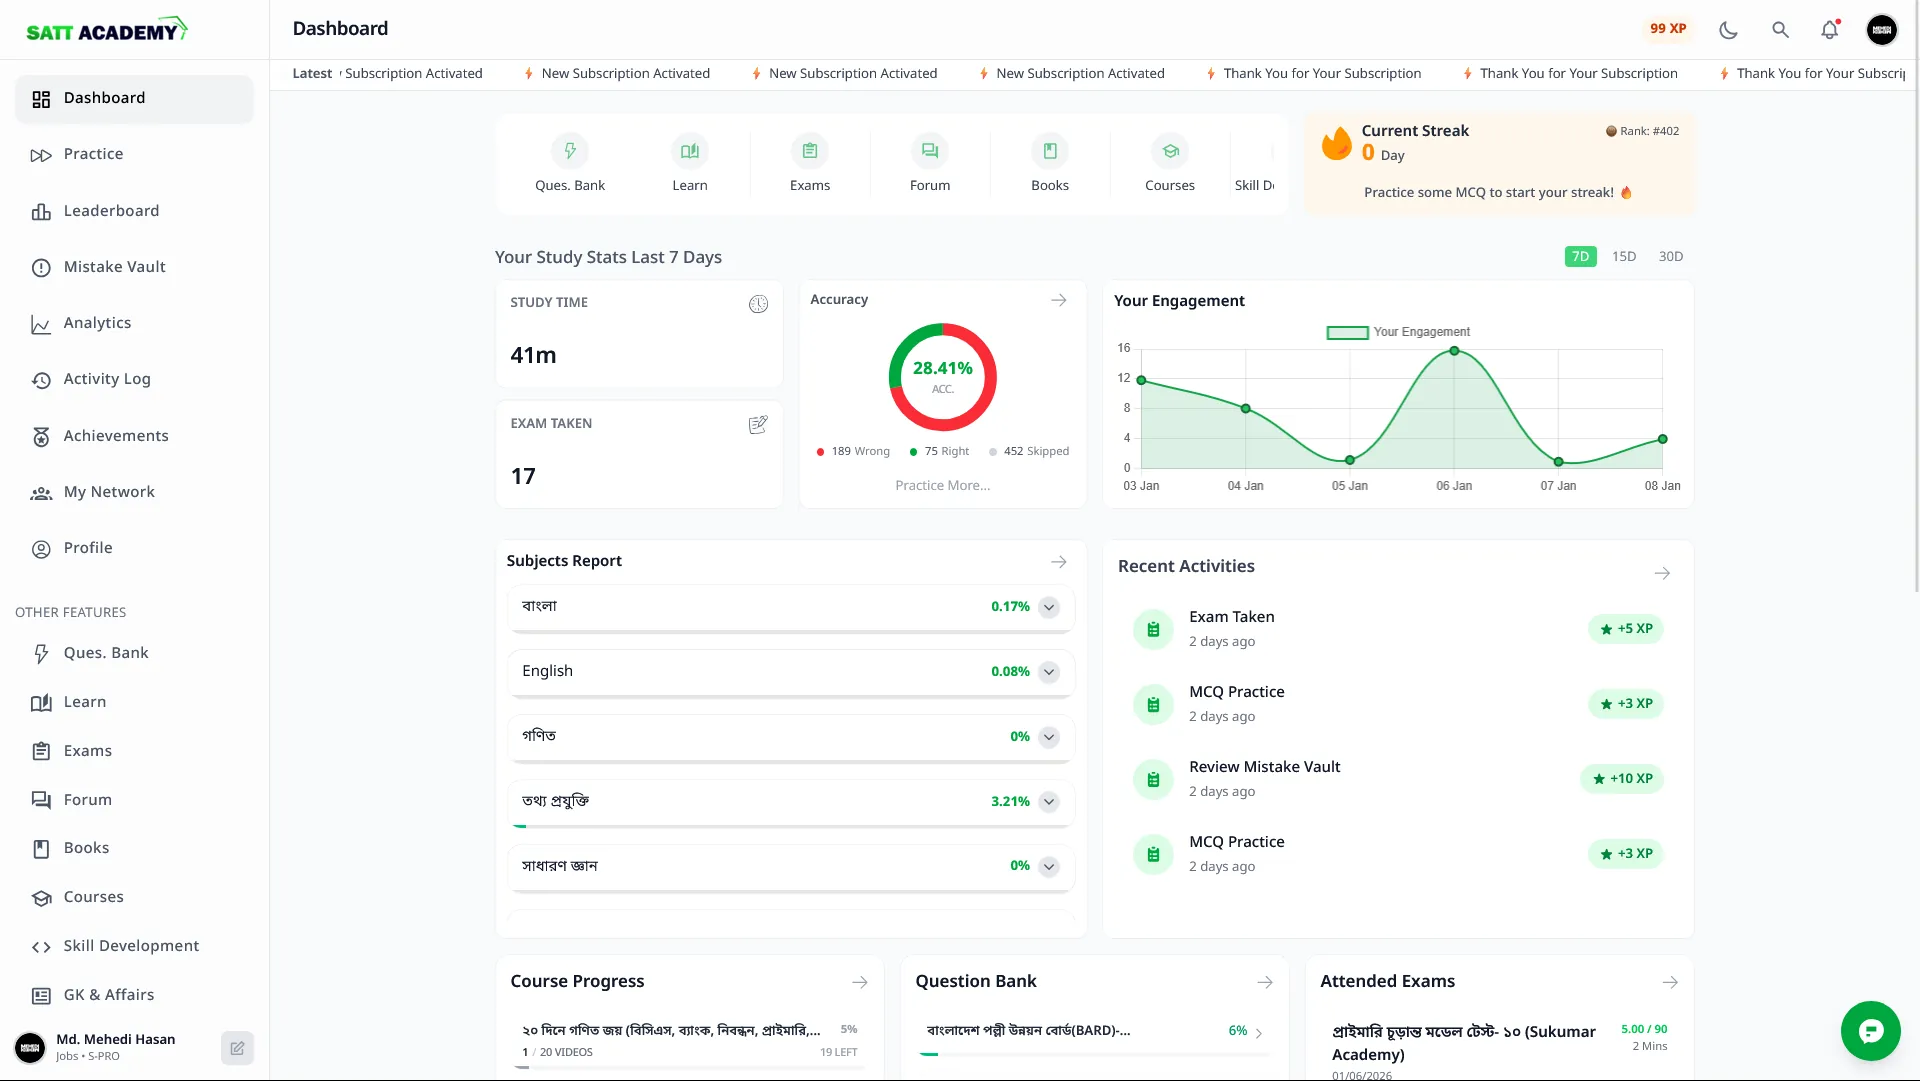
Task: Click the 06 Jan engagement data point
Action: tap(1454, 351)
